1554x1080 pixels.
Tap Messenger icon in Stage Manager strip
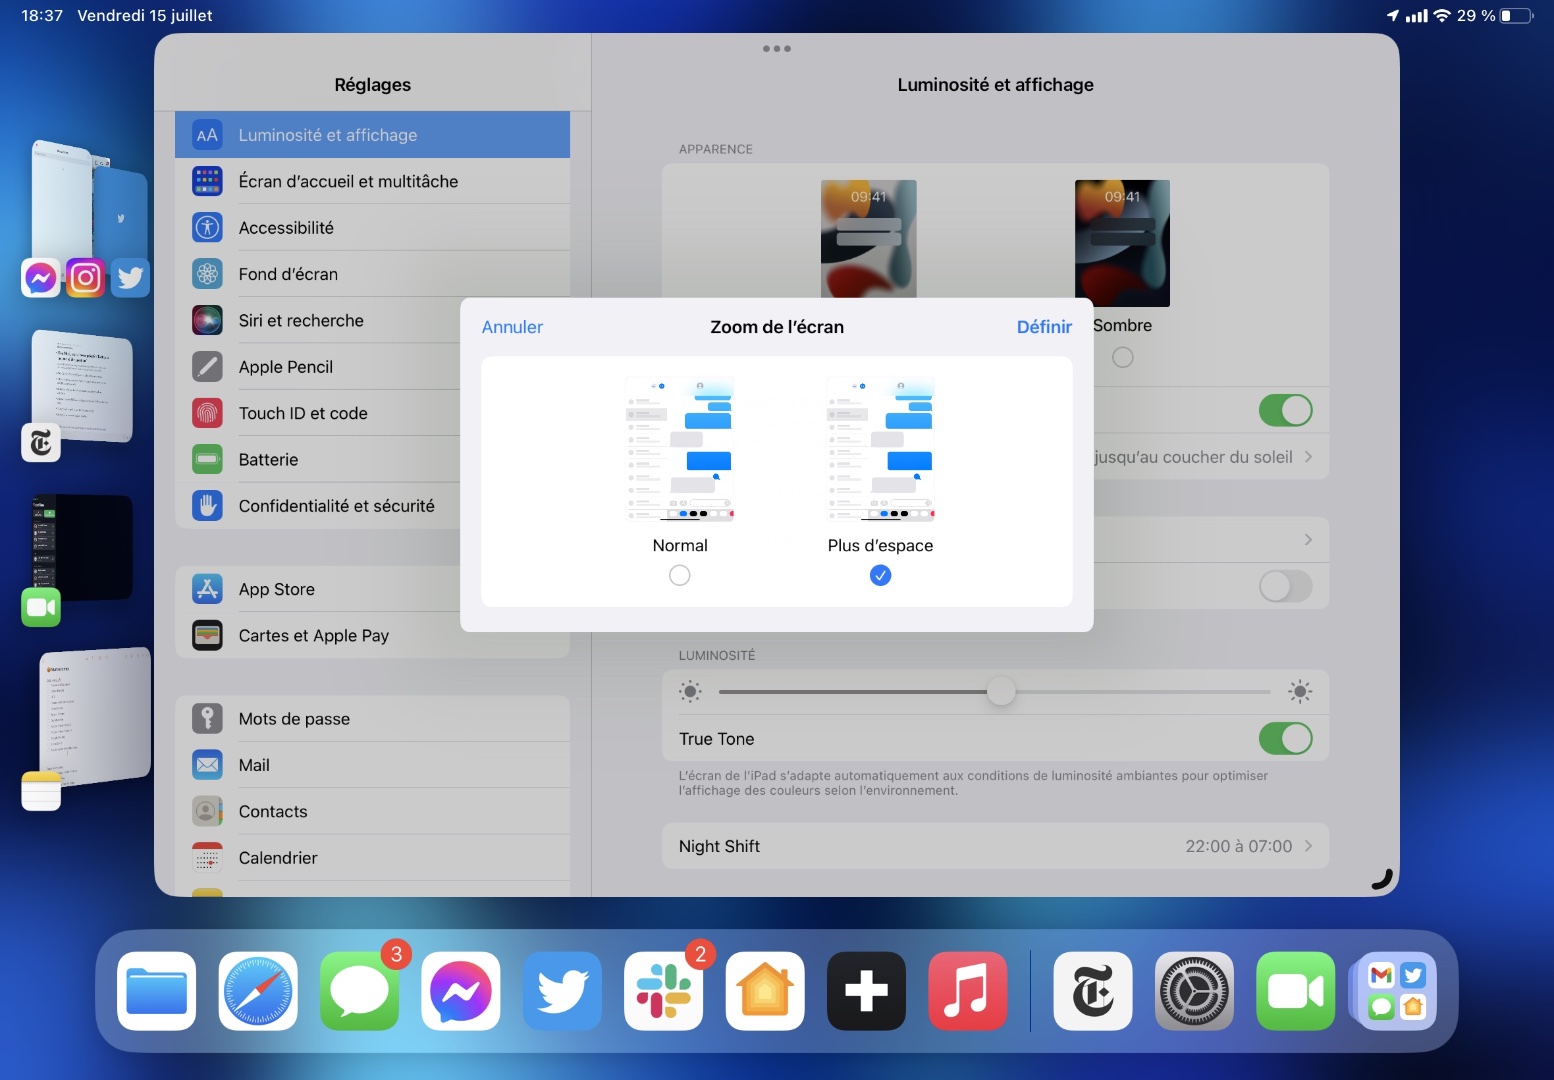click(x=41, y=277)
